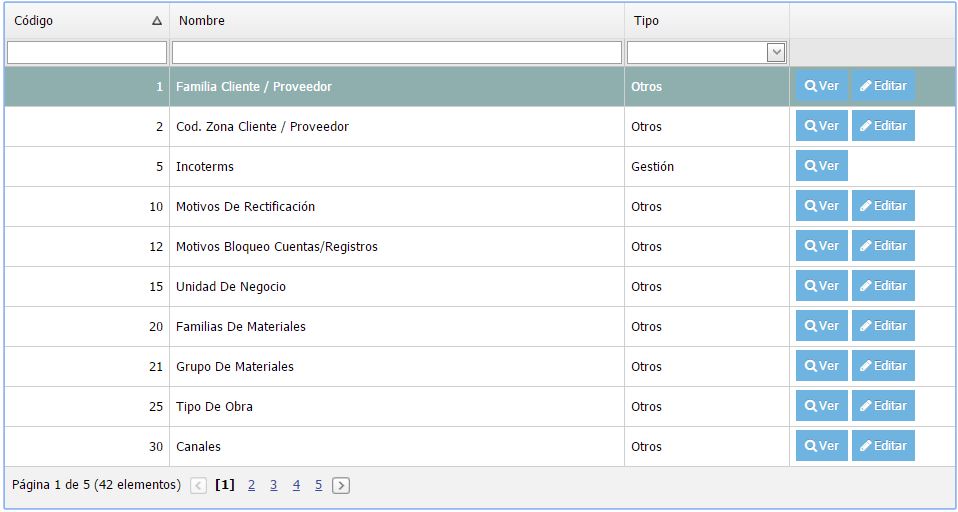The width and height of the screenshot is (958, 512).
Task: Click the Tipo column header
Action: point(706,21)
